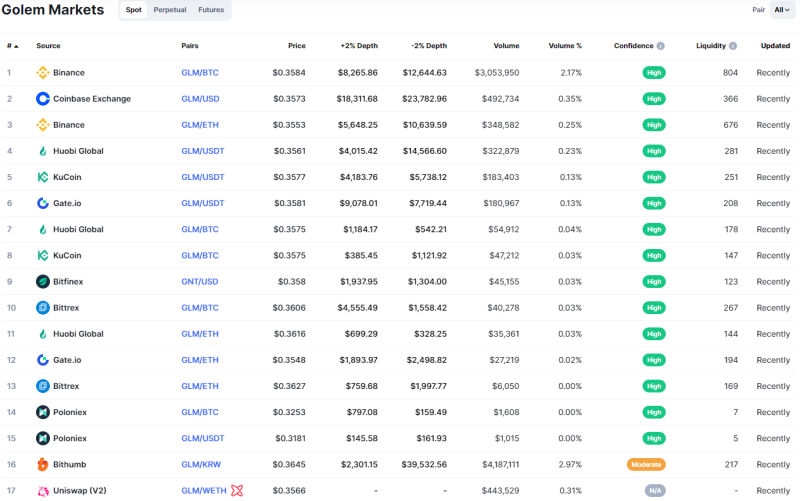Click the Uniswap (V2) unicorn logo

tap(43, 490)
